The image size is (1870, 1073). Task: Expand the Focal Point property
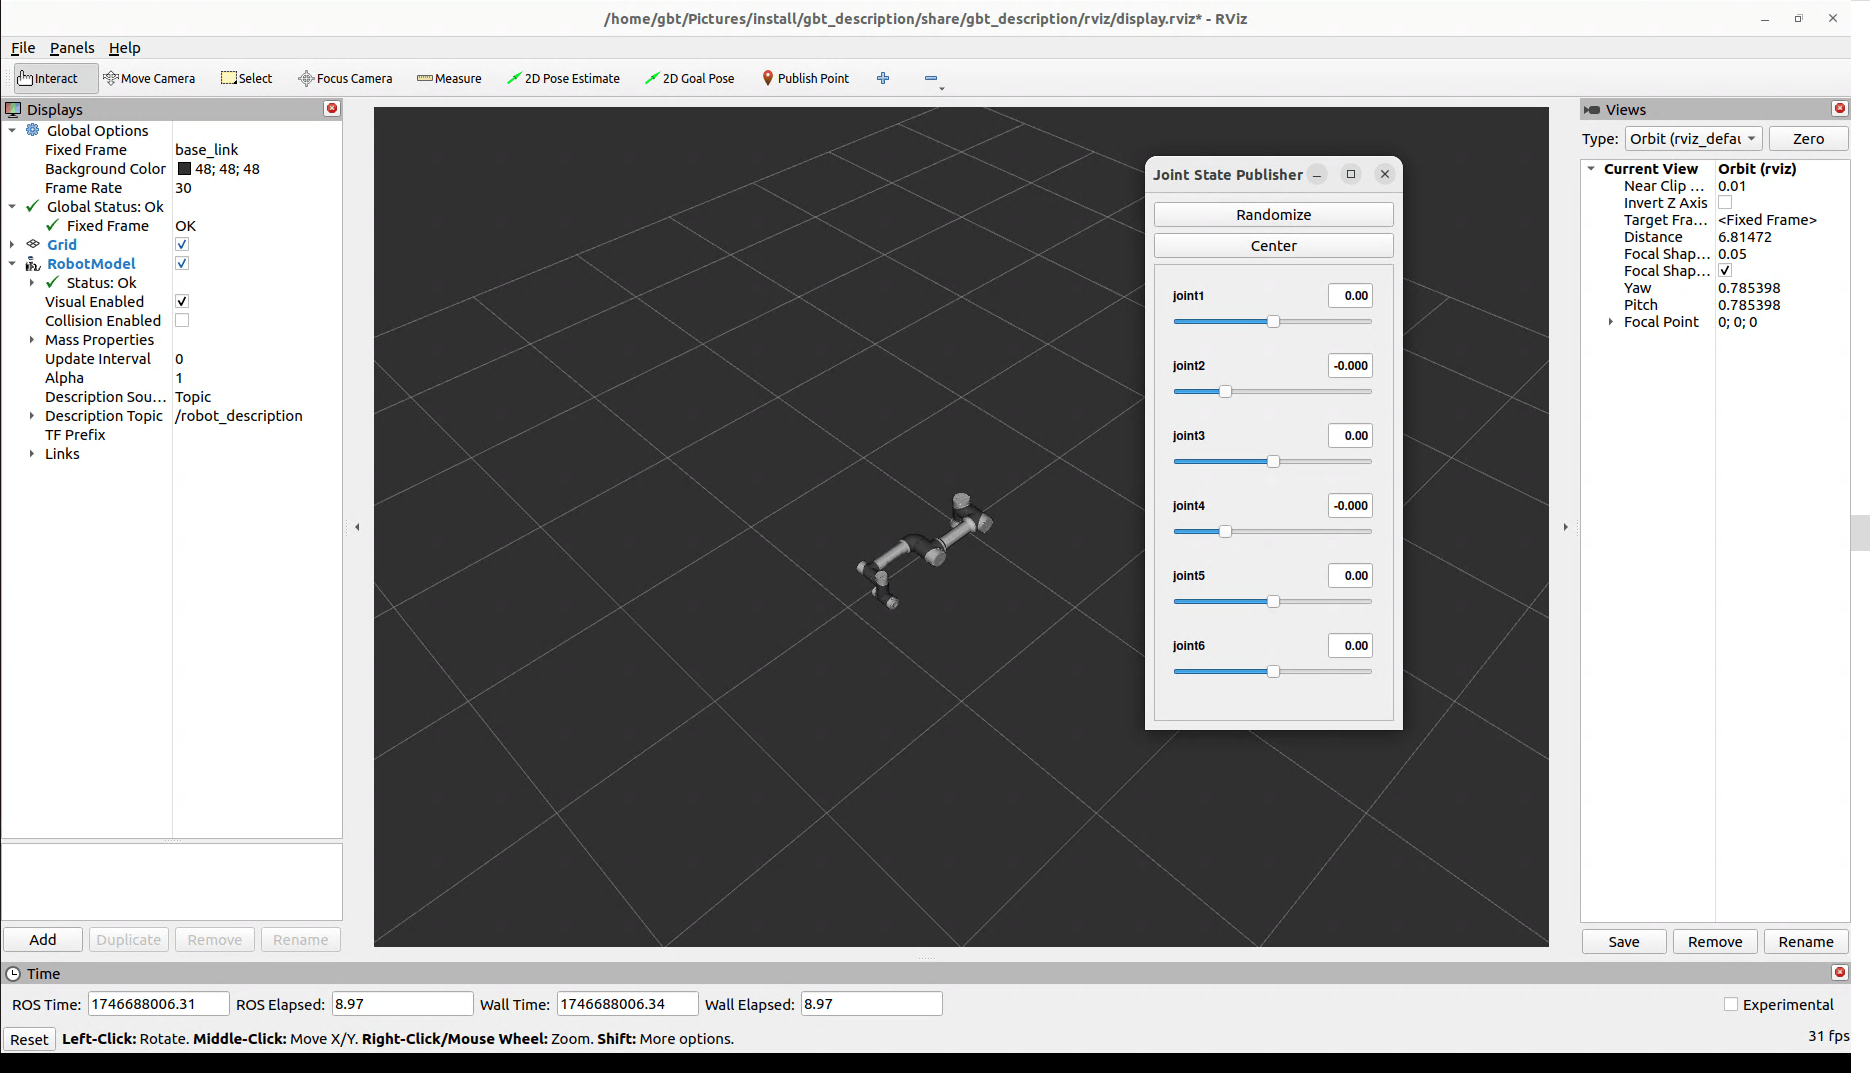coord(1611,322)
